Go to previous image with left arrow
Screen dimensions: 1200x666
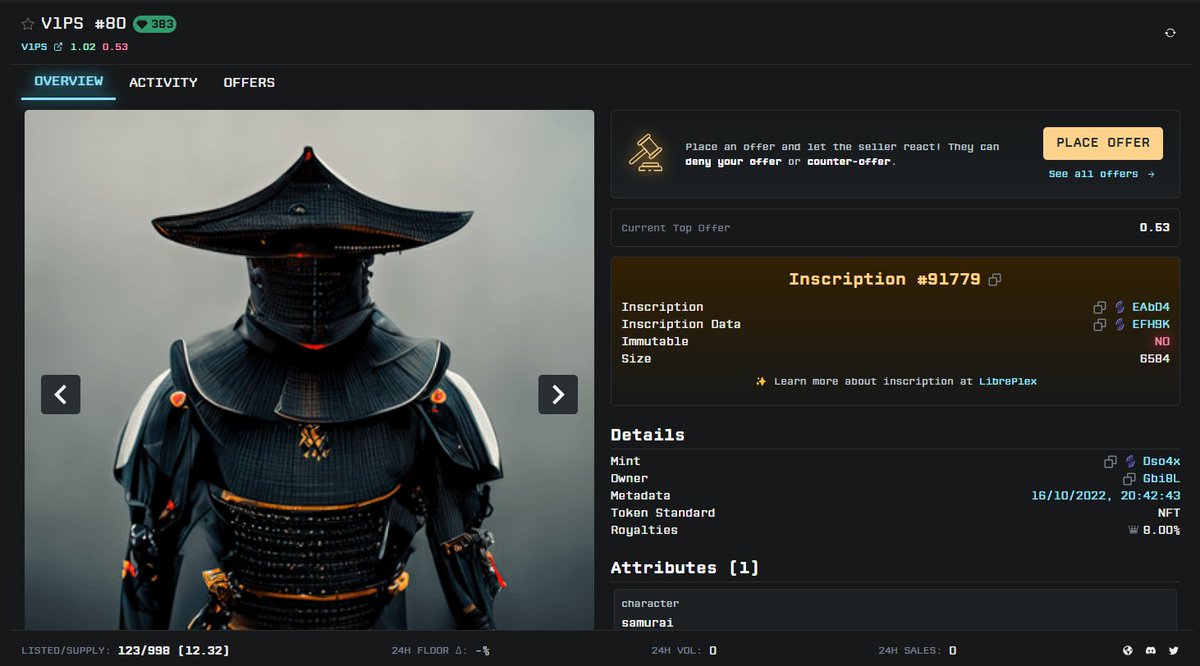(x=61, y=395)
